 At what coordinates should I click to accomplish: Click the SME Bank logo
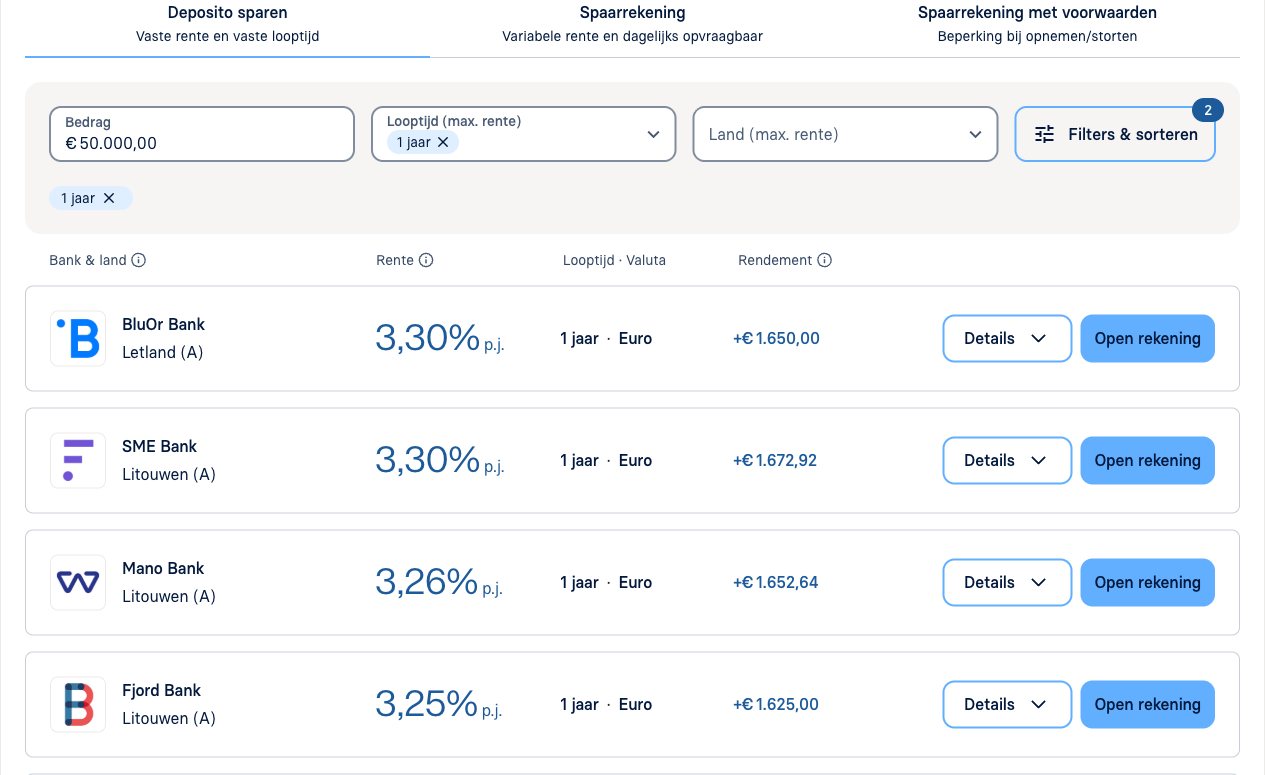click(78, 460)
